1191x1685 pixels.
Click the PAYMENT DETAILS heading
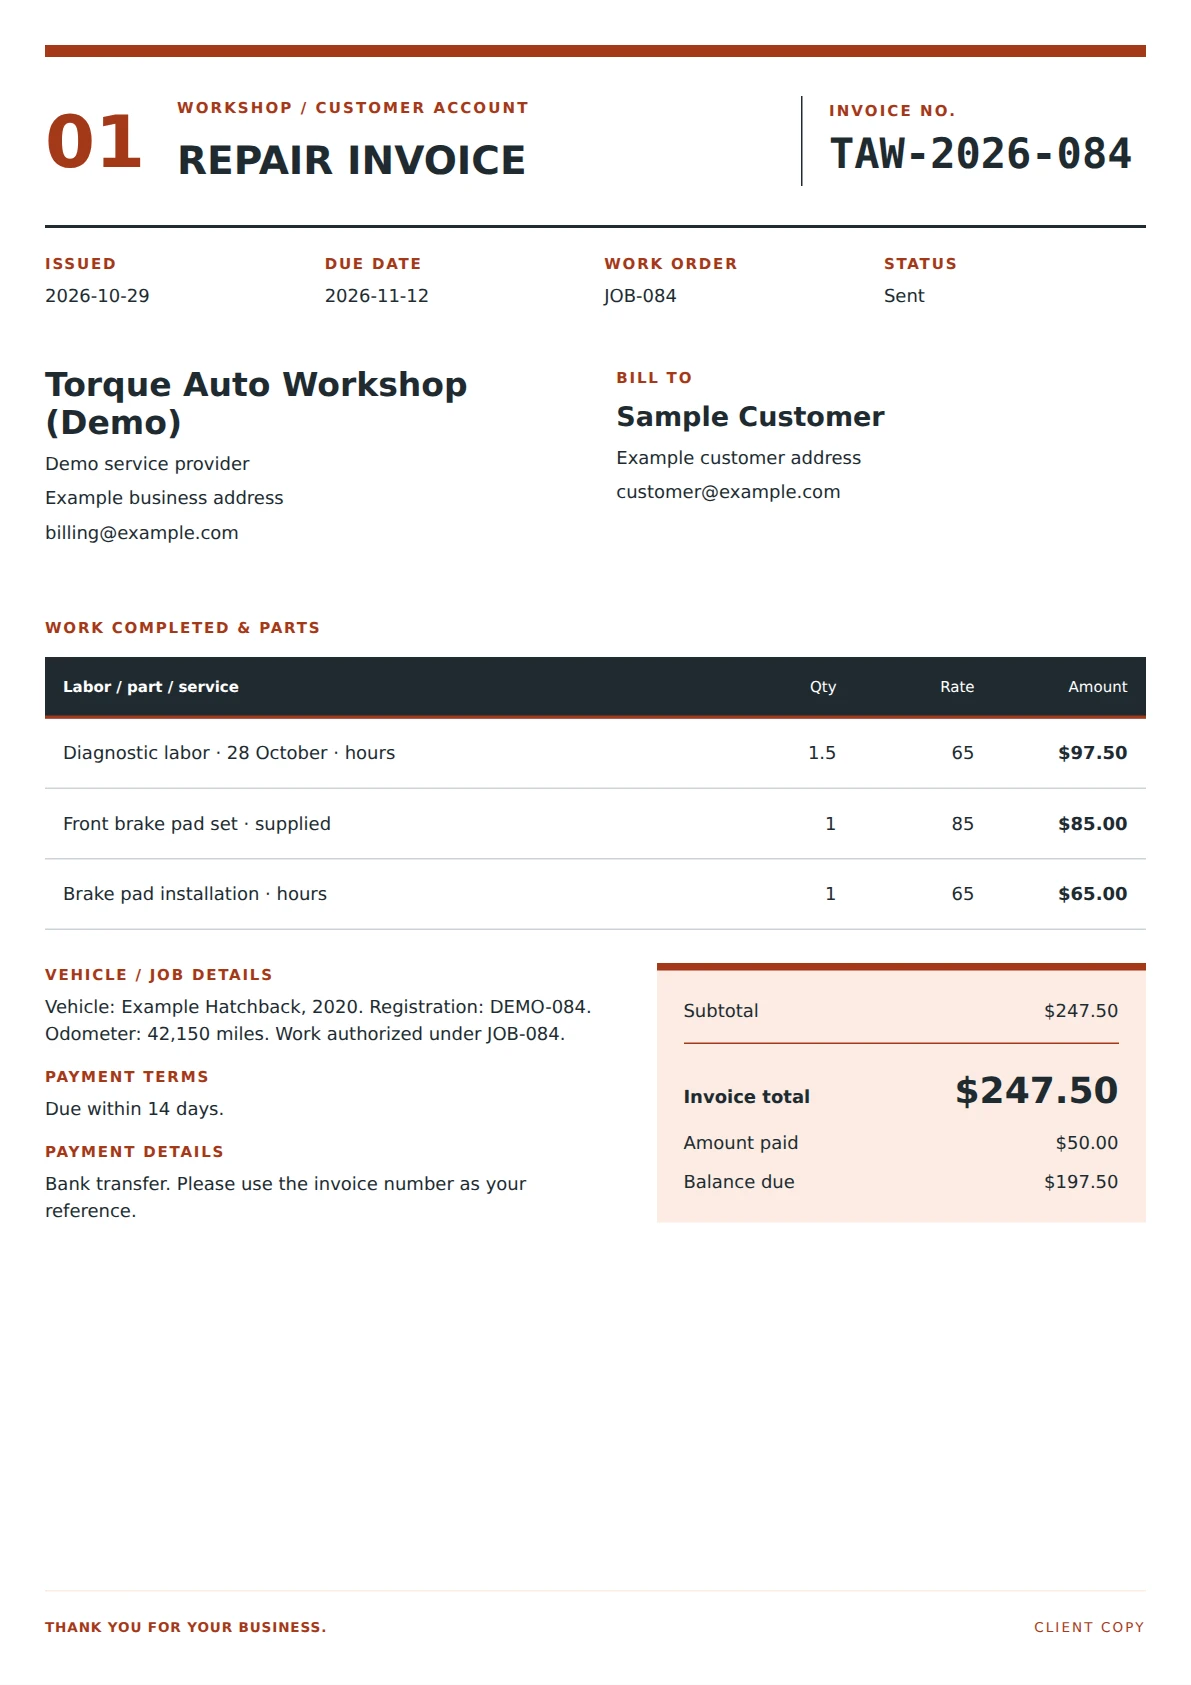(134, 1152)
